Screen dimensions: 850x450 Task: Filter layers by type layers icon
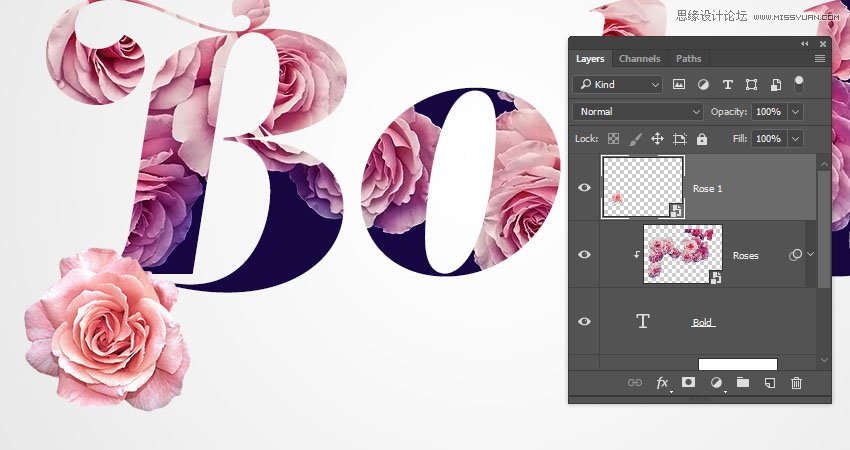pyautogui.click(x=727, y=85)
